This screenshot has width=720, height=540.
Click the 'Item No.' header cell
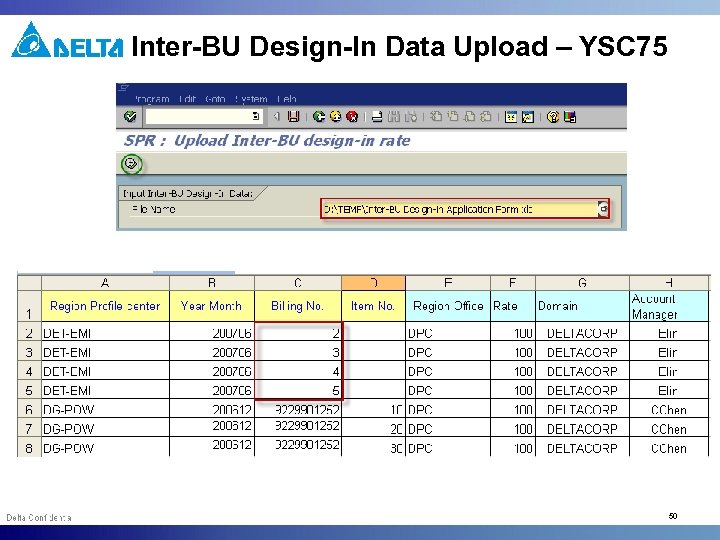(x=373, y=306)
